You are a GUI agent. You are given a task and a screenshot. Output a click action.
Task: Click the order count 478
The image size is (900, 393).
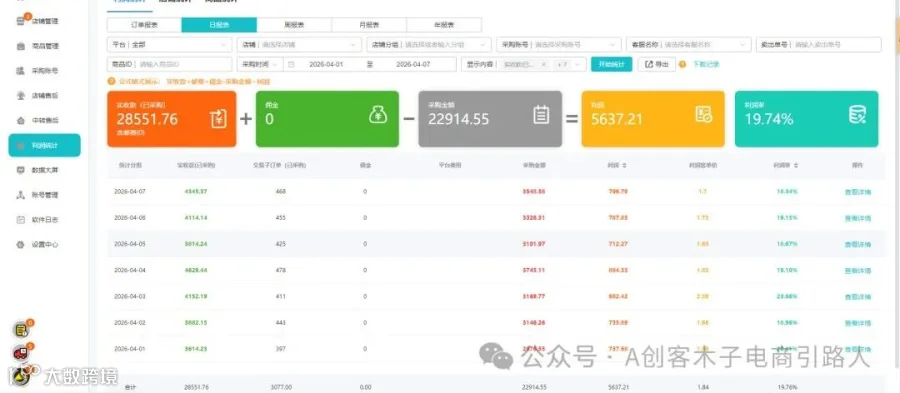281,270
